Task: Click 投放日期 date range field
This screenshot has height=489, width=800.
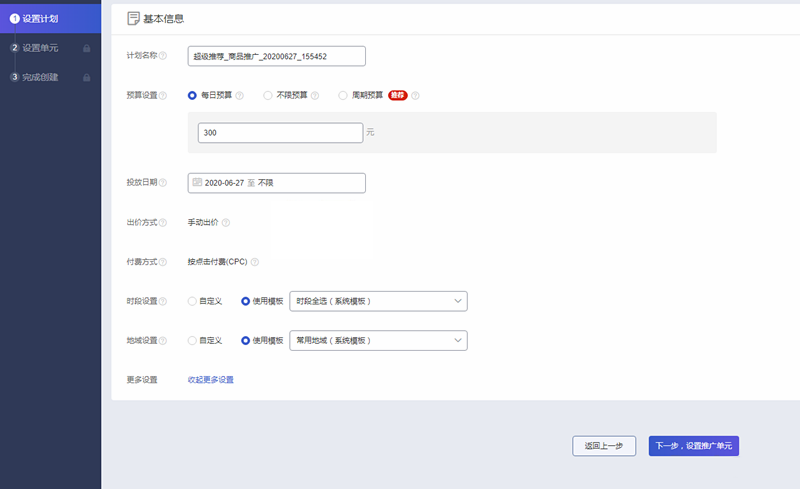Action: (277, 183)
